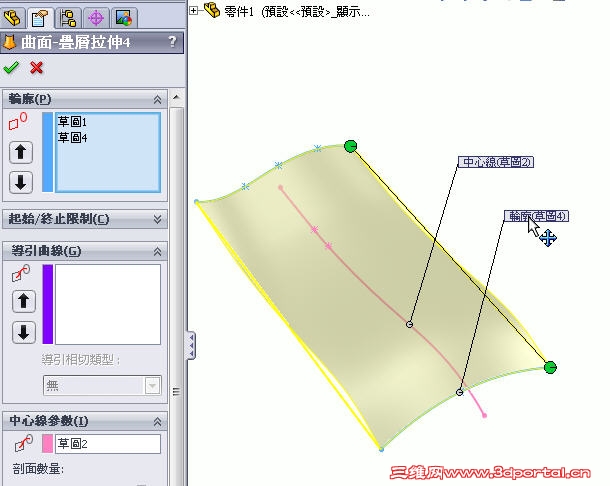Click the 輪廓(草圖4) callout label

point(536,216)
